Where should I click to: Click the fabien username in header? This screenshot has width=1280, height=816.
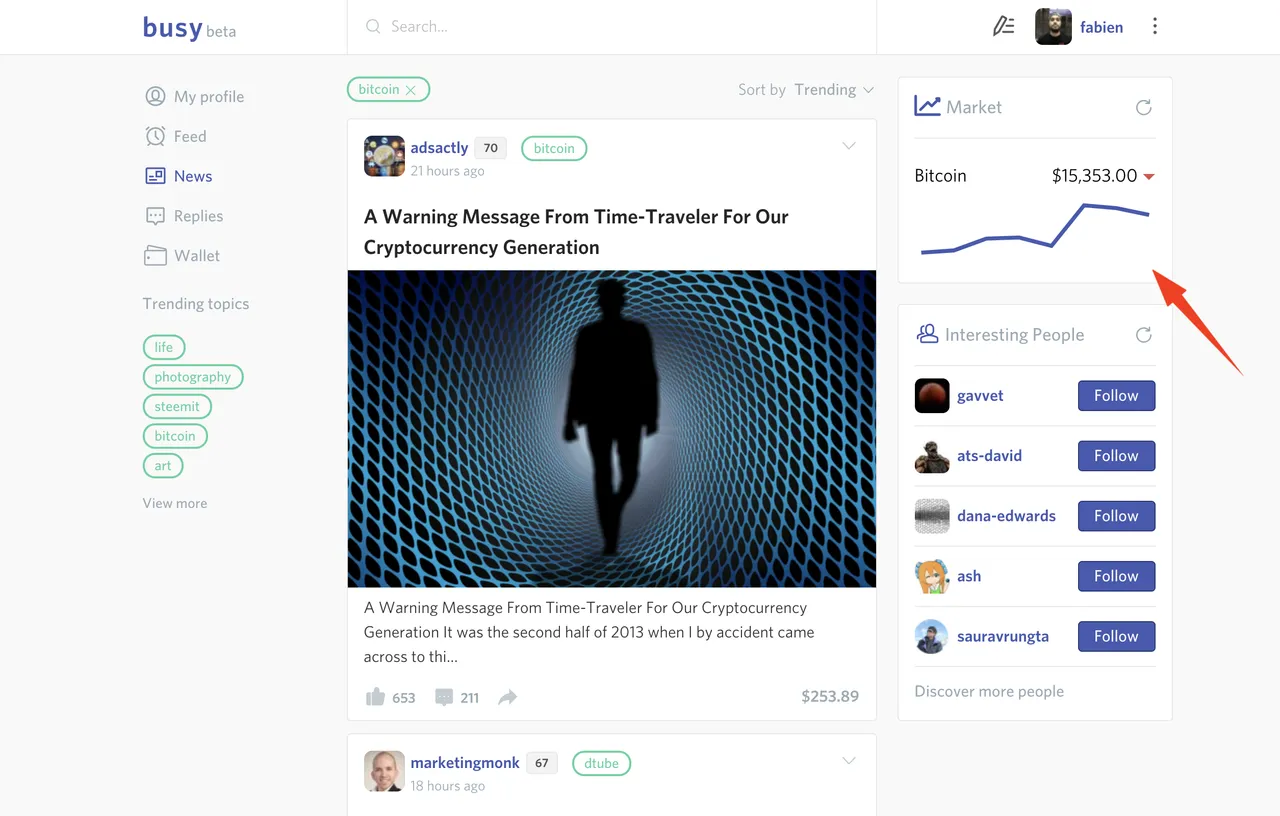tap(1101, 27)
